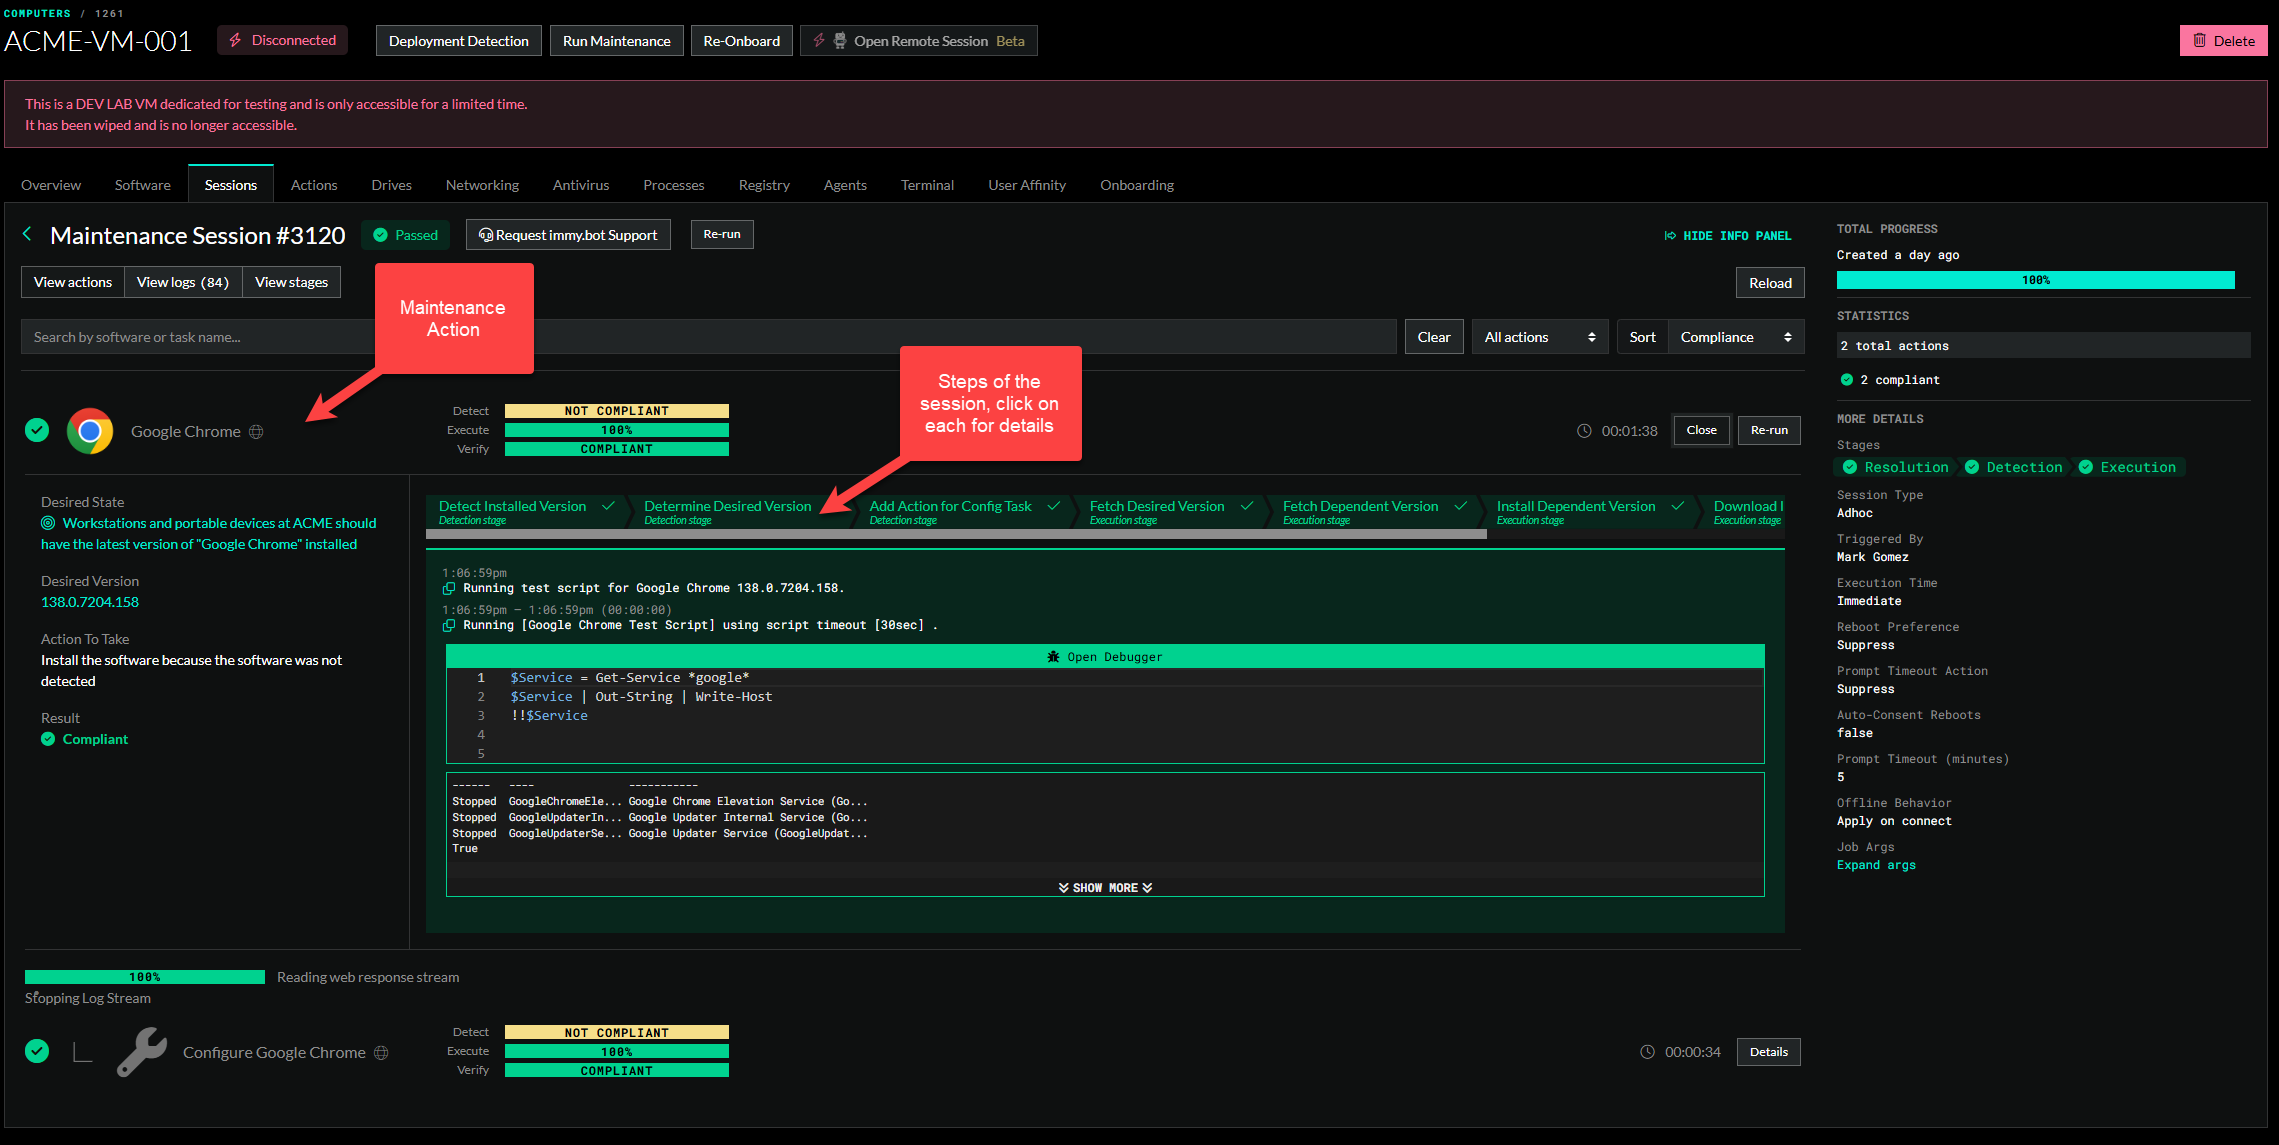Click the Expand args link
2279x1145 pixels.
(1876, 865)
